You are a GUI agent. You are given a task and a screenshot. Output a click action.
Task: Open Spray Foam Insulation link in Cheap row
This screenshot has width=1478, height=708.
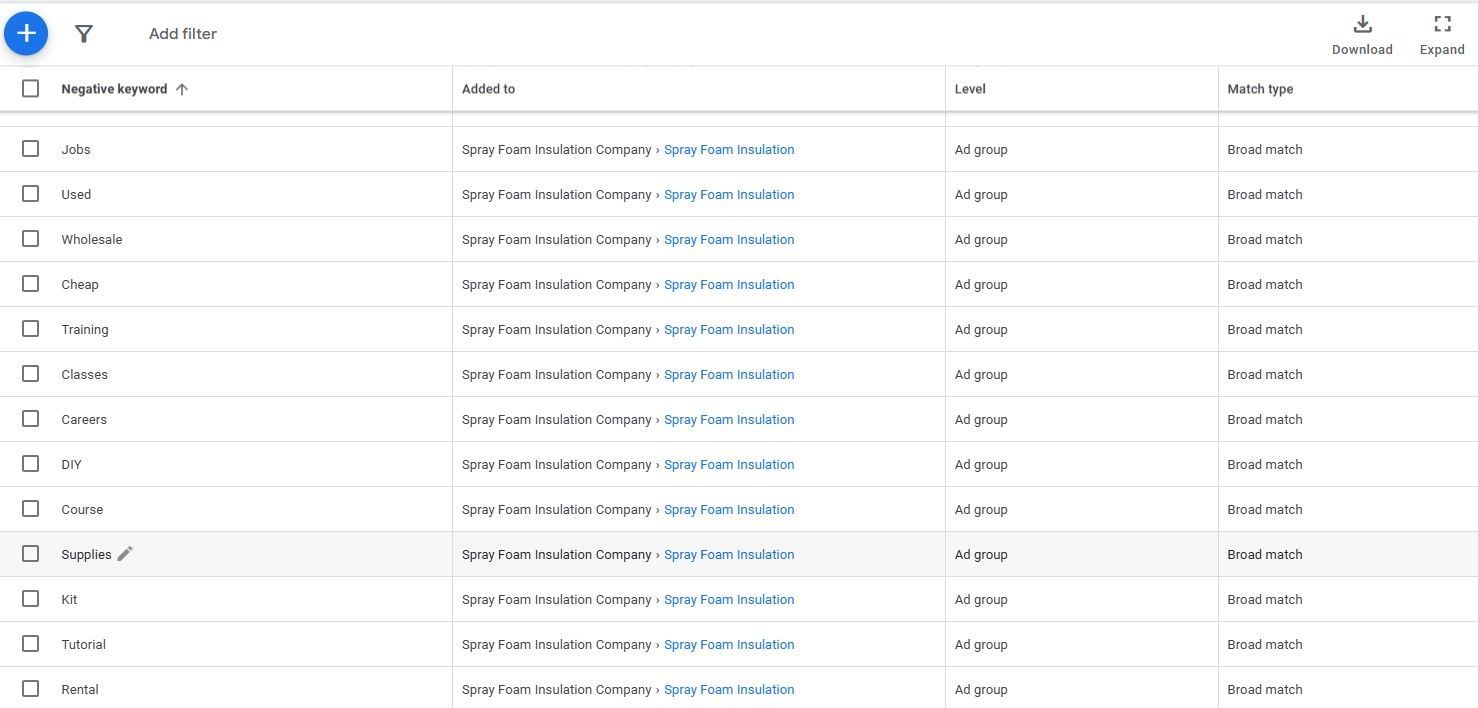click(729, 285)
